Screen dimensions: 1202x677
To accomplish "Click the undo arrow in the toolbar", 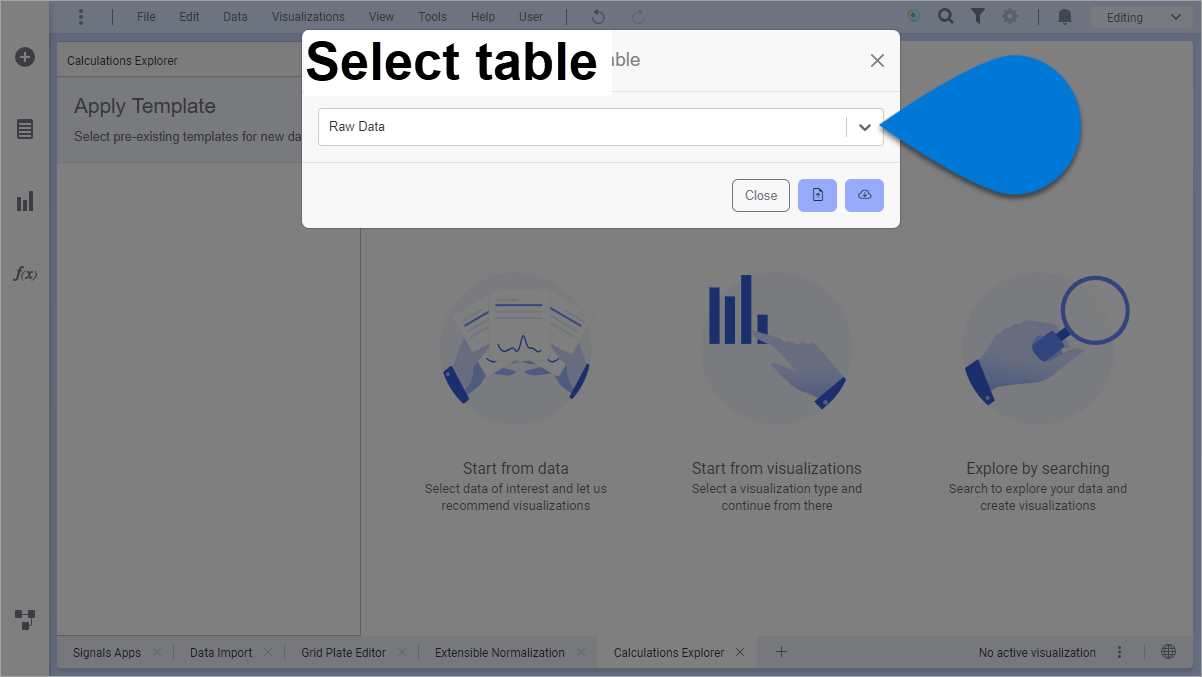I will 598,17.
